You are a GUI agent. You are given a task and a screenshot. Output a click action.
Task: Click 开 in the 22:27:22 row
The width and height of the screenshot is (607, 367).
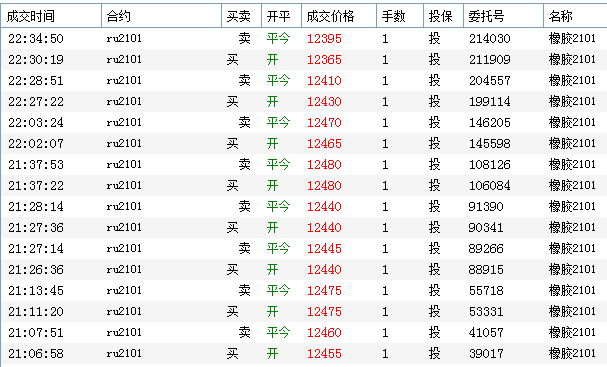point(272,102)
